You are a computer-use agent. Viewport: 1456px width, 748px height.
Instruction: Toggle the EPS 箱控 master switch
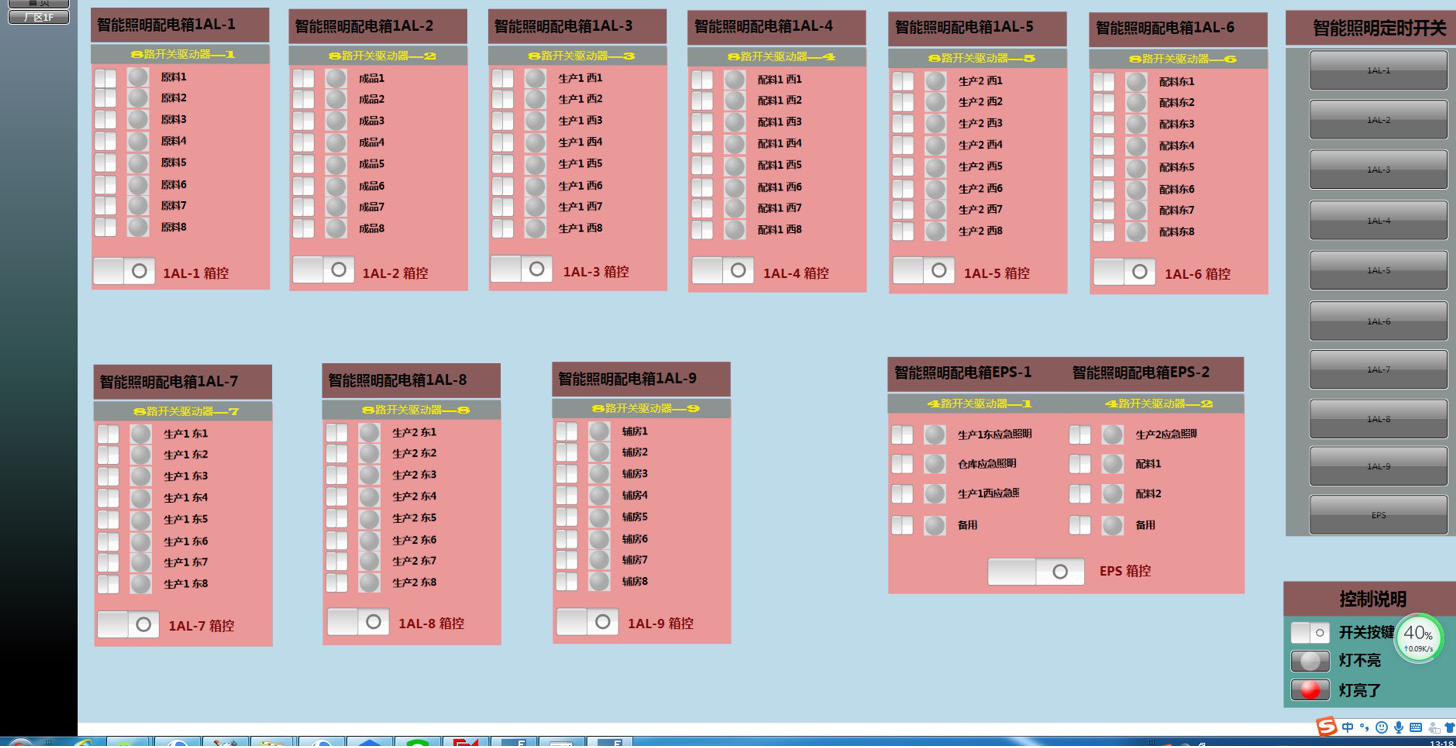coord(1036,571)
